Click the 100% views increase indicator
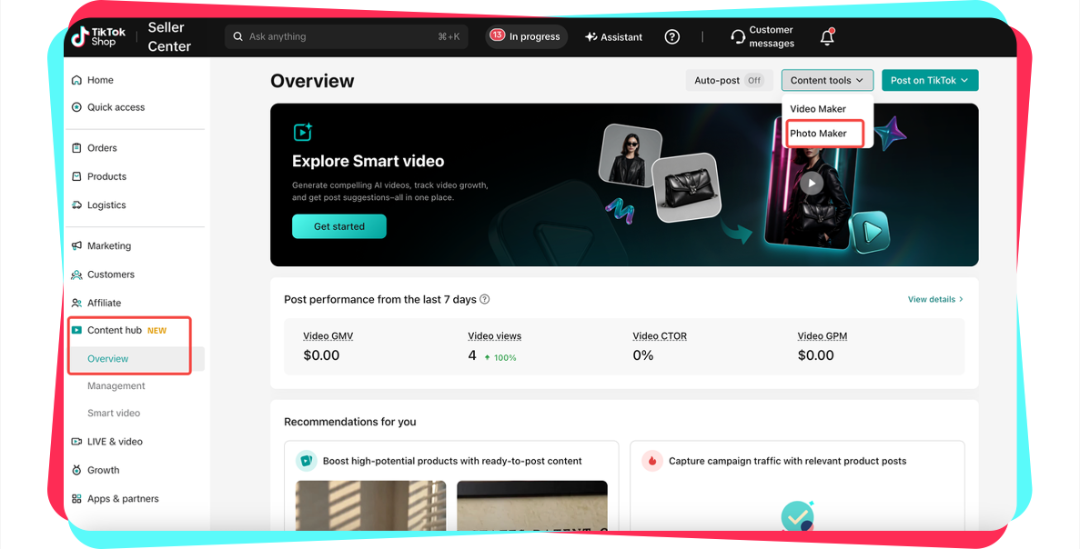 501,358
